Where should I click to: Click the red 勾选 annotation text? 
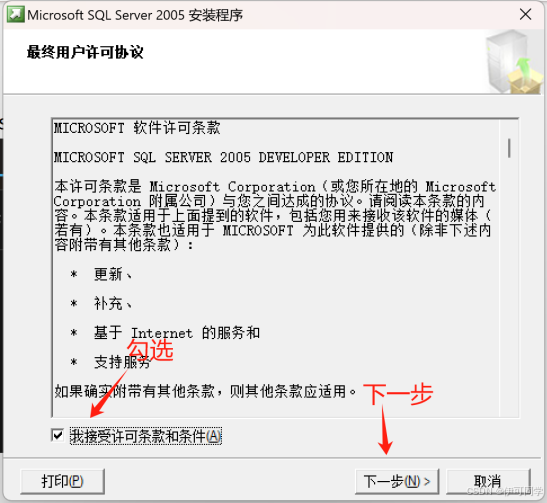(150, 350)
